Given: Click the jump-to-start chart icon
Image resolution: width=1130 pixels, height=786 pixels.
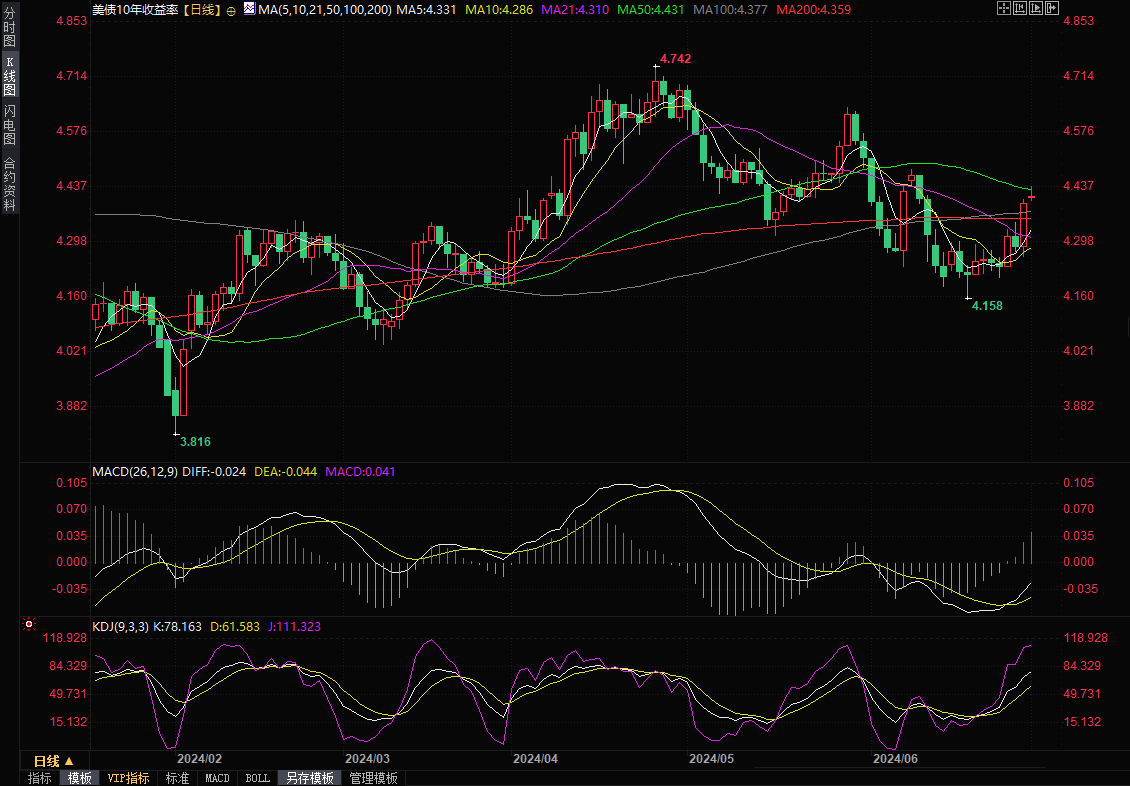Looking at the screenshot, I should (x=1020, y=8).
